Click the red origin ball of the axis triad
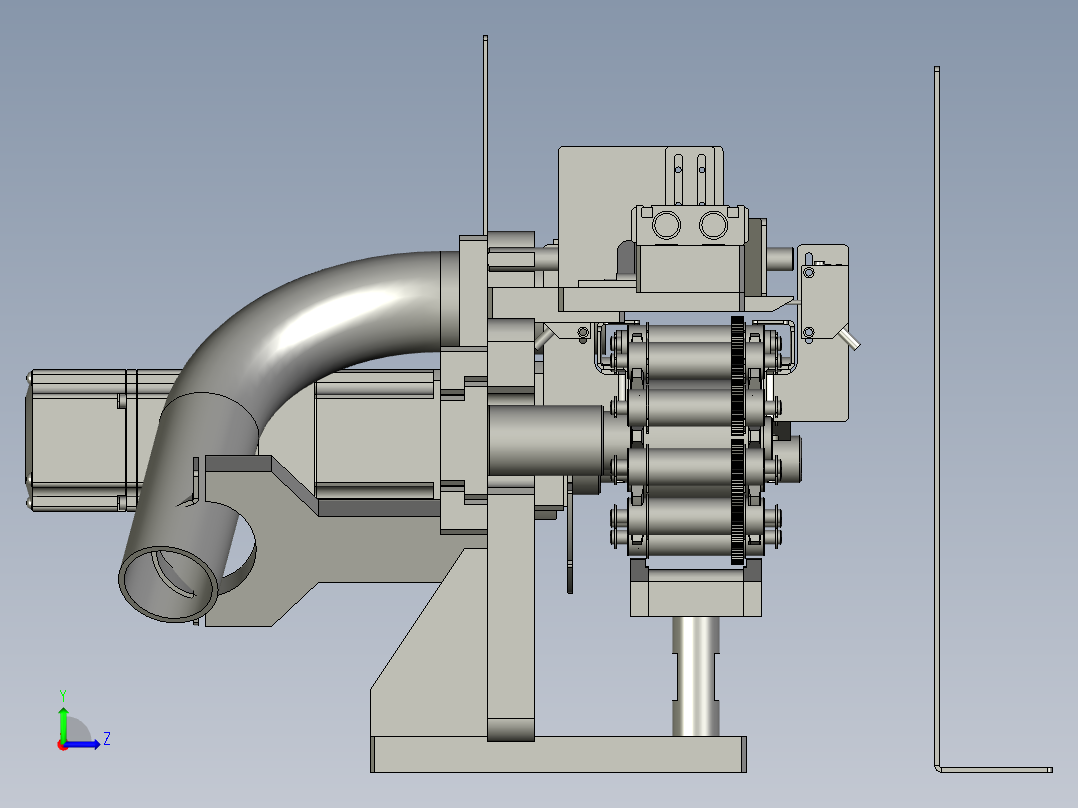Screen dimensions: 1078x808 click(x=63, y=745)
